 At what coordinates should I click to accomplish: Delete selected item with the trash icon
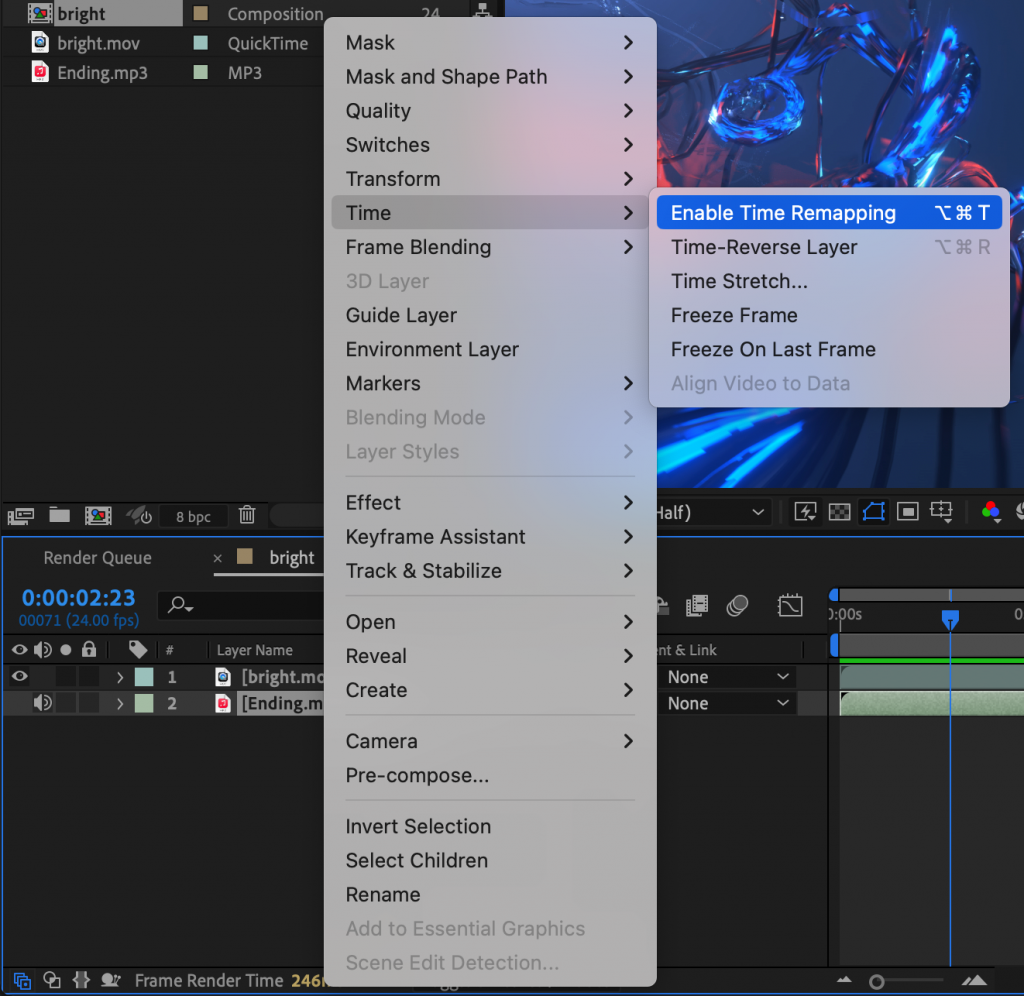click(x=246, y=516)
